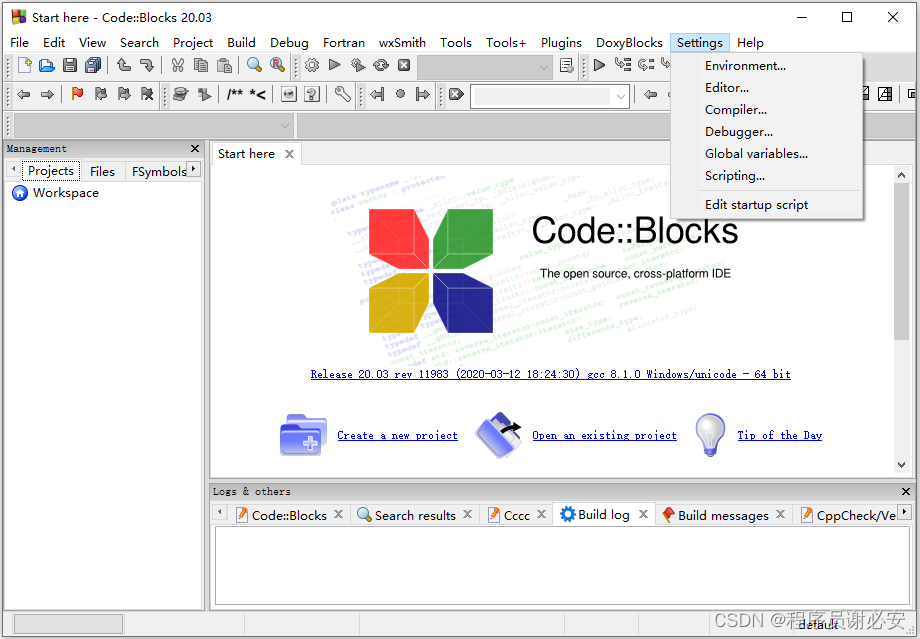Screen dimensions: 920x639
Task: Select the Build messages log tab
Action: (x=723, y=515)
